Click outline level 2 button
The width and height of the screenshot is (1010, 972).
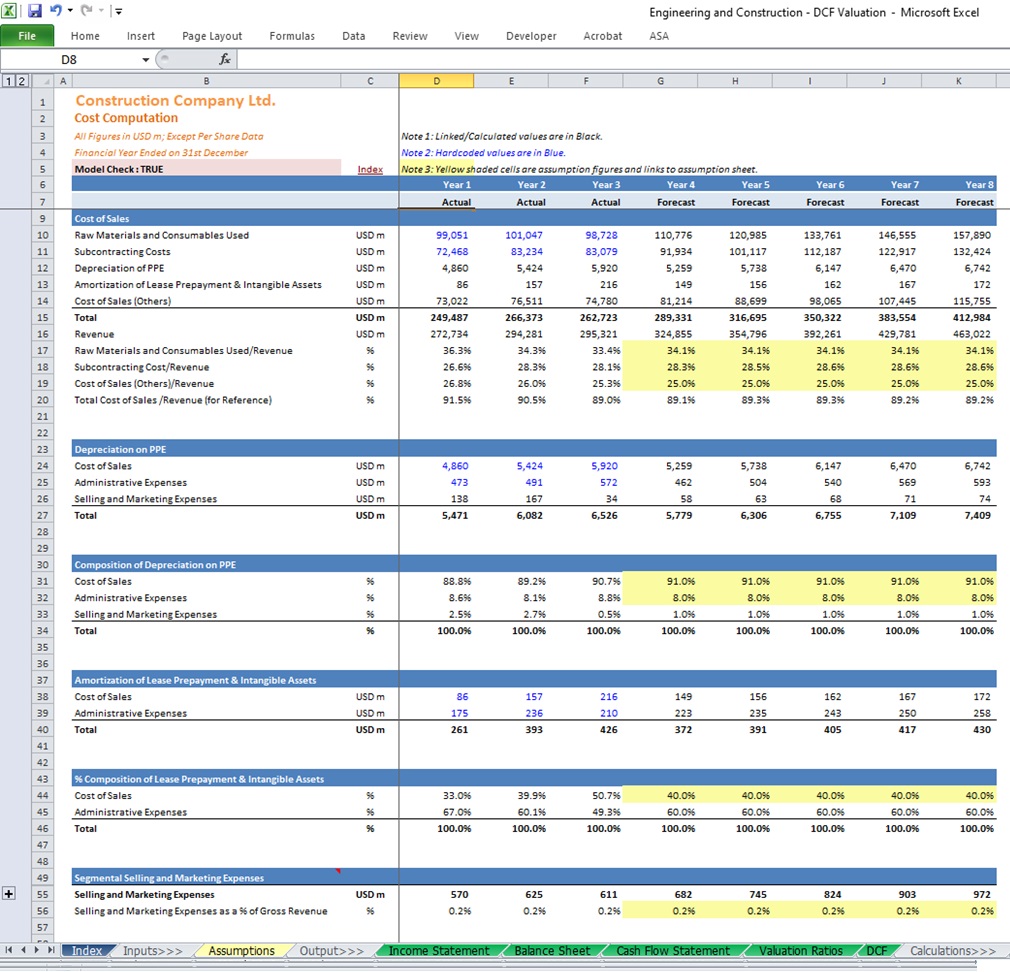pos(21,81)
